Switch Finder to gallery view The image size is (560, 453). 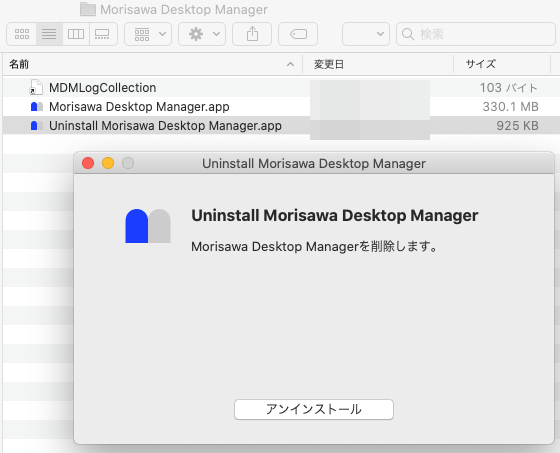[103, 34]
